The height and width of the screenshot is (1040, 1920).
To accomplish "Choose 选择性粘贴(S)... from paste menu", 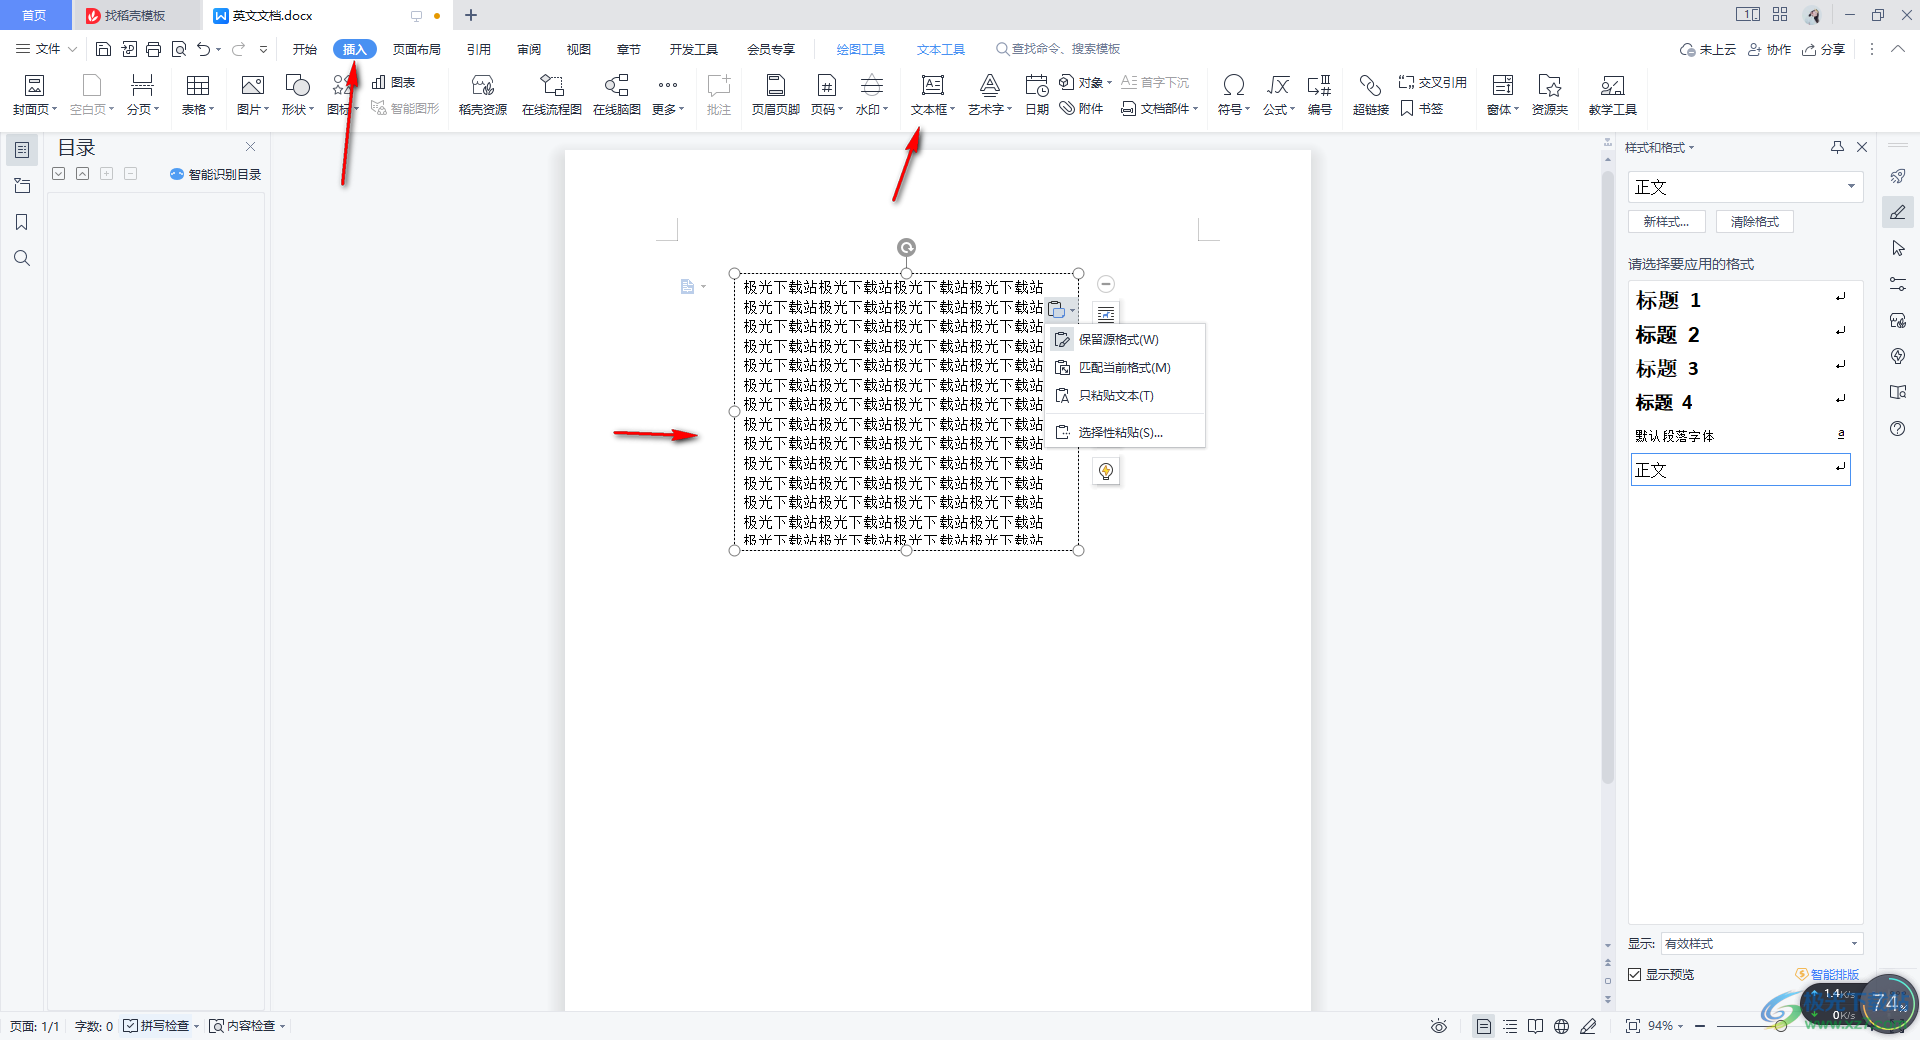I will pyautogui.click(x=1125, y=433).
